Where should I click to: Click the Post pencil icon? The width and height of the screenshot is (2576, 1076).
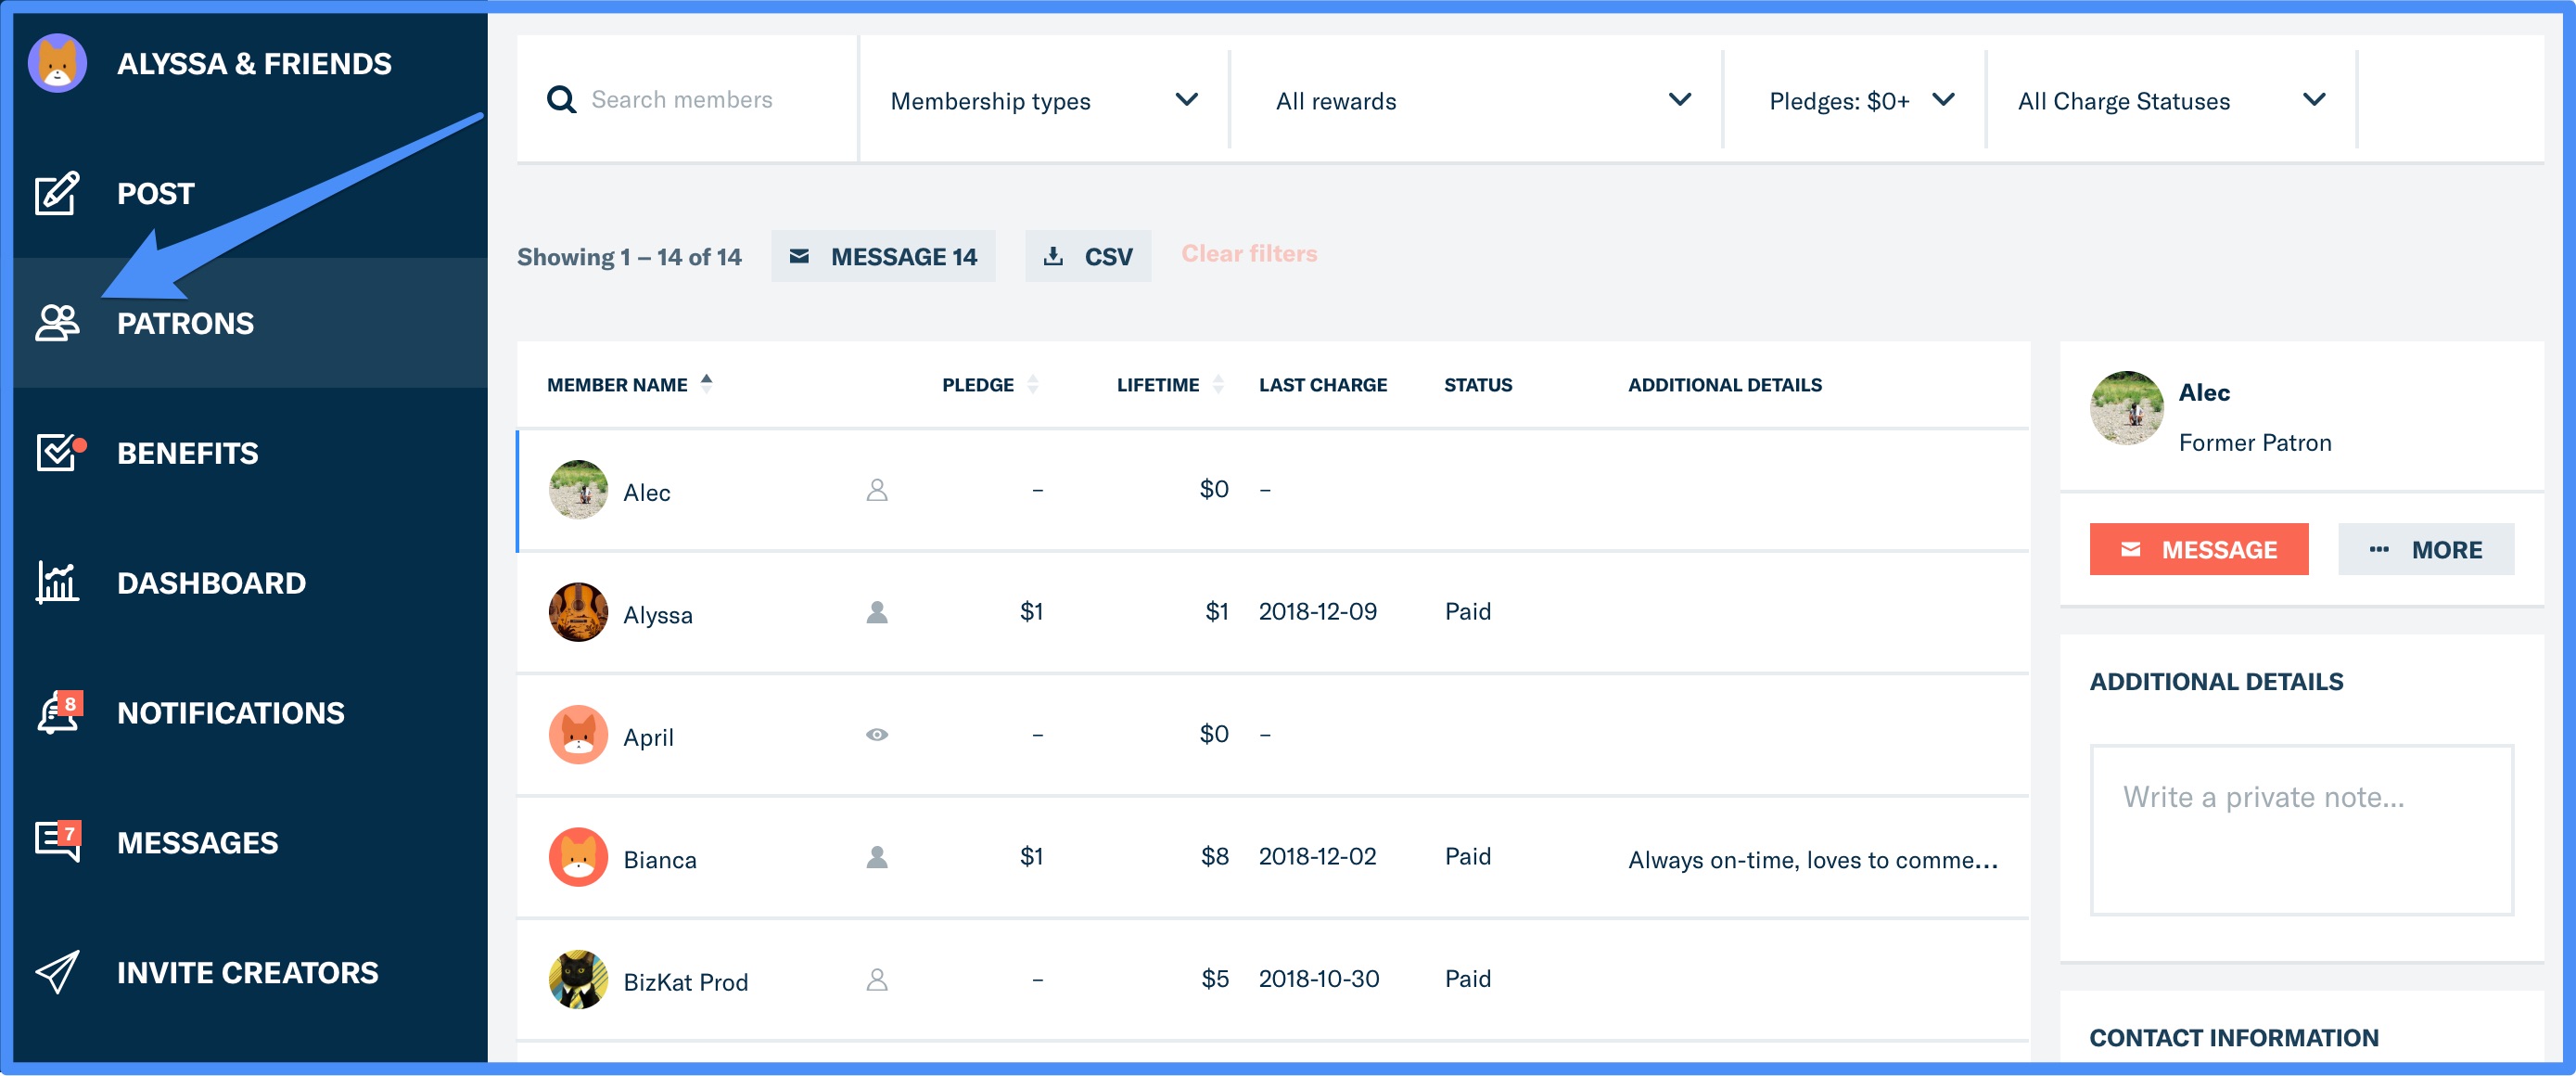pyautogui.click(x=57, y=193)
